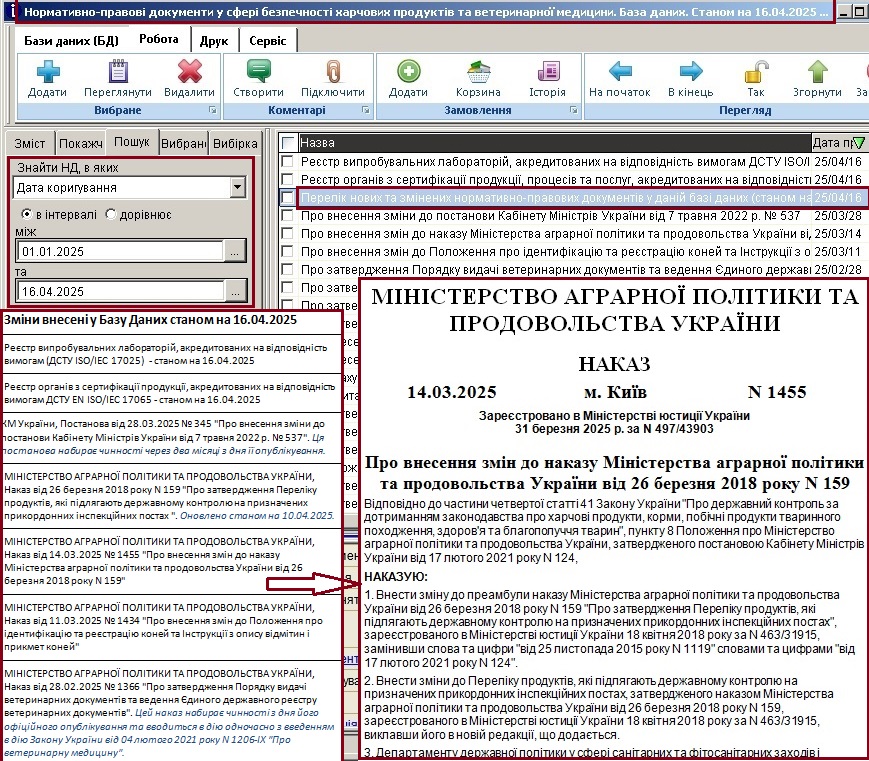Select the 'в інтервалі' radio button
The image size is (869, 761).
[x=27, y=215]
